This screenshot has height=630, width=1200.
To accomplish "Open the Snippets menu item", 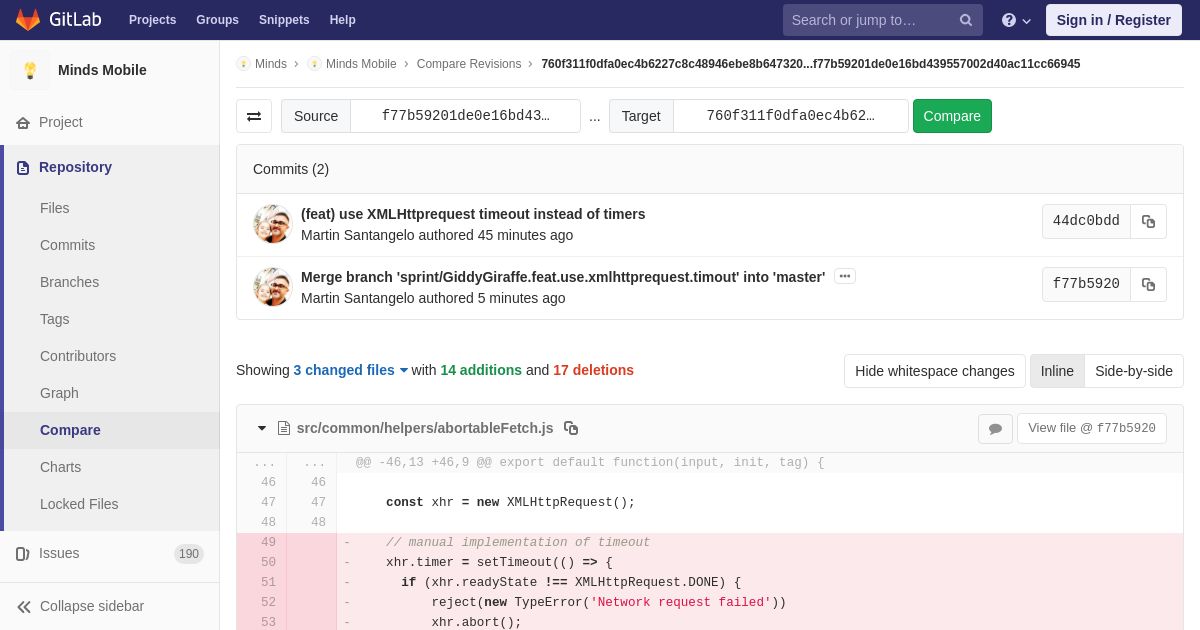I will pyautogui.click(x=284, y=20).
